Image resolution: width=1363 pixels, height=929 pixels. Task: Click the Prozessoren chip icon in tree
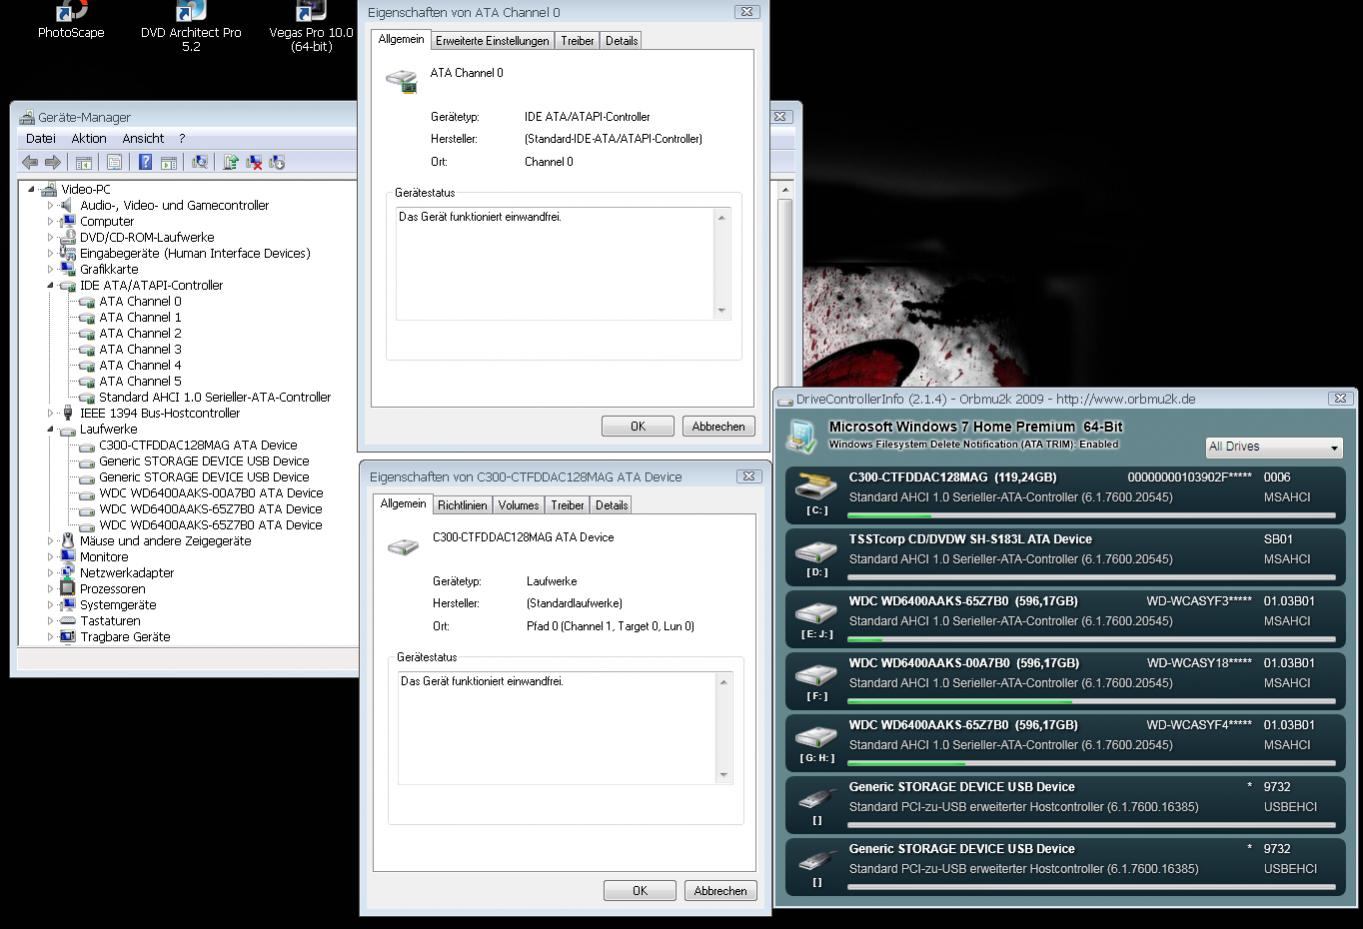(x=67, y=589)
